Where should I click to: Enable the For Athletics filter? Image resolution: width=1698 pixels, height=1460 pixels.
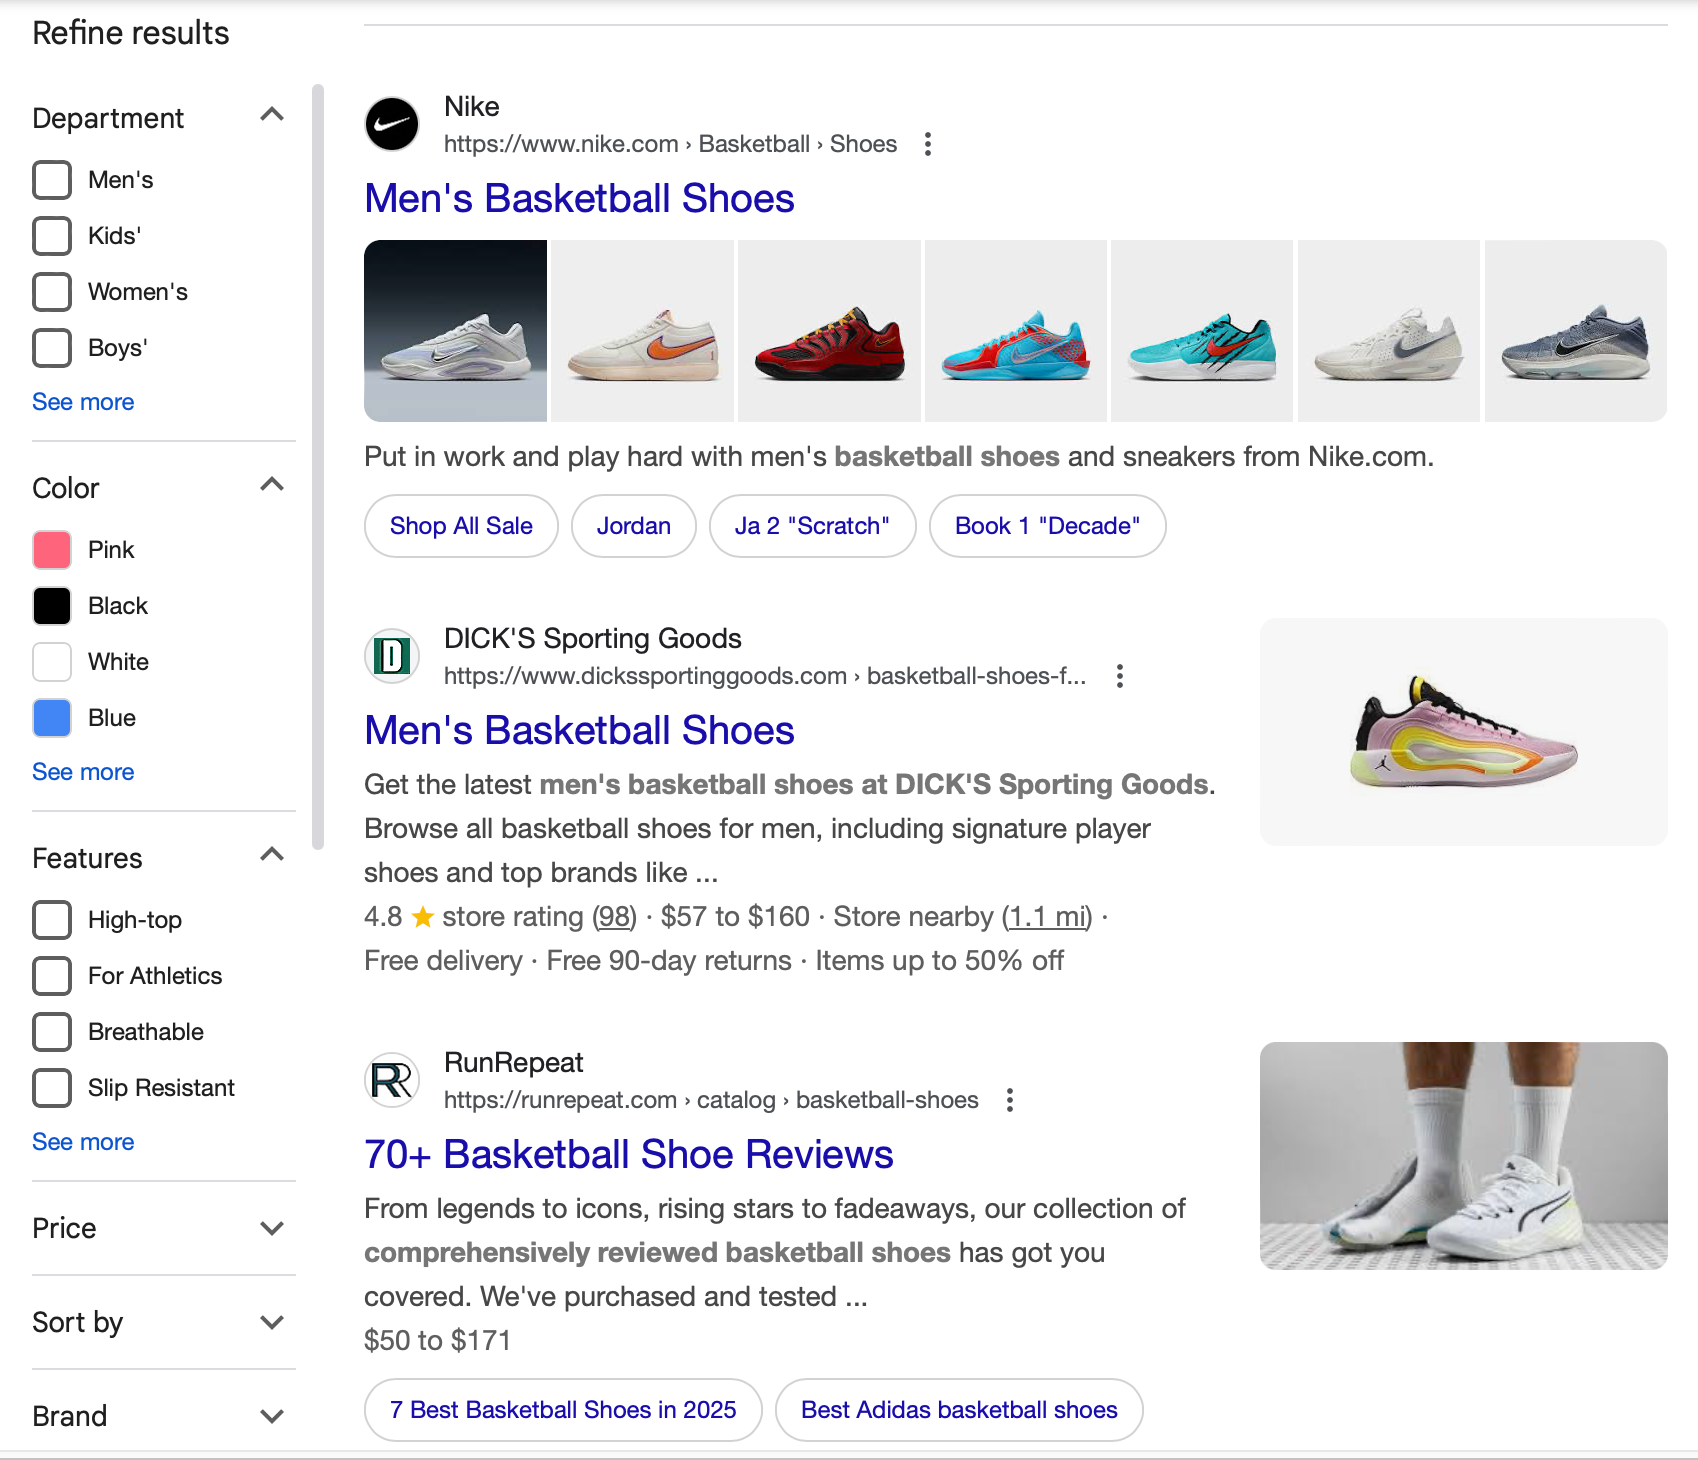click(x=52, y=976)
